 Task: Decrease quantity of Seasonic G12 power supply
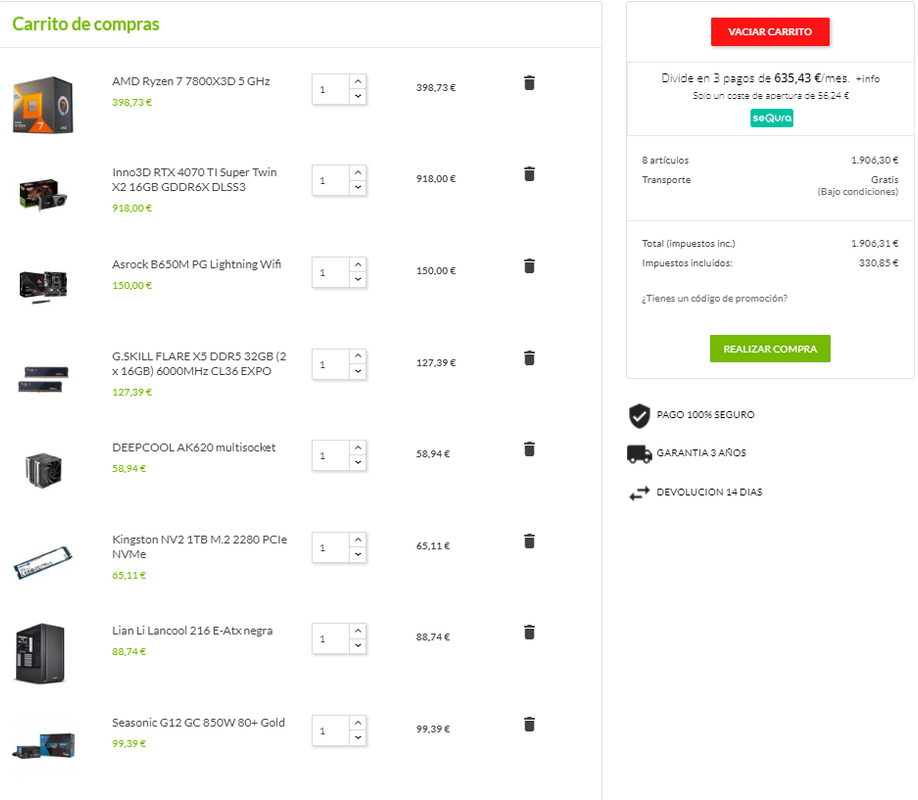click(x=358, y=737)
